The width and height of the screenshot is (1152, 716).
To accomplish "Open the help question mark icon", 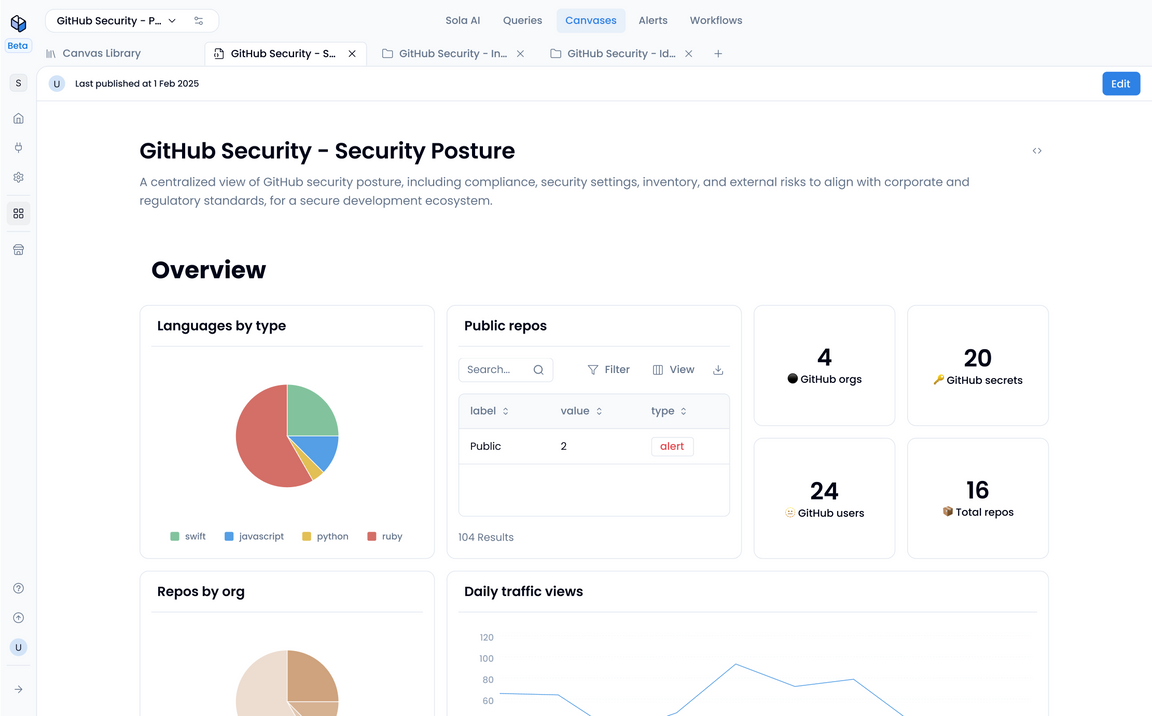I will pyautogui.click(x=18, y=588).
